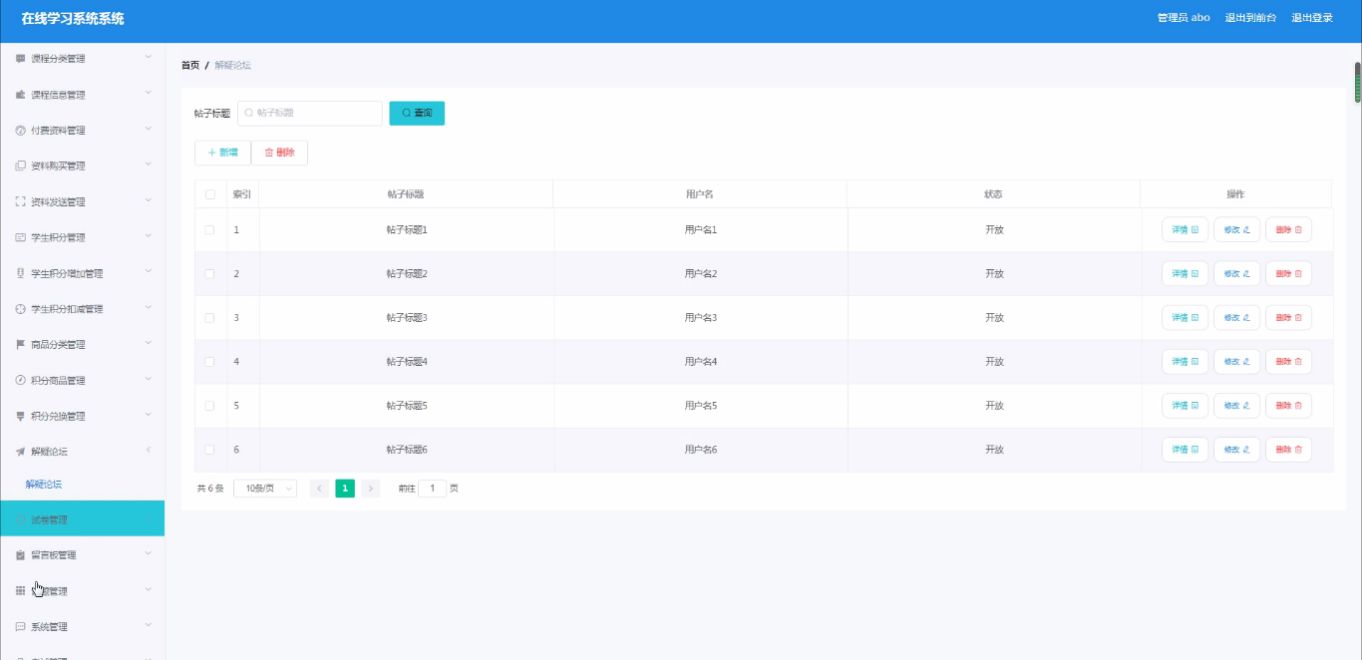Expand 系统管理 using its chevron

click(148, 626)
